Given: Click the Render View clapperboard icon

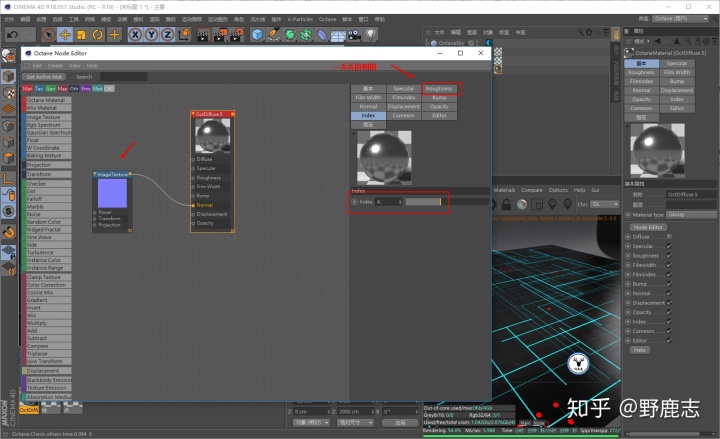Looking at the screenshot, I should 203,34.
